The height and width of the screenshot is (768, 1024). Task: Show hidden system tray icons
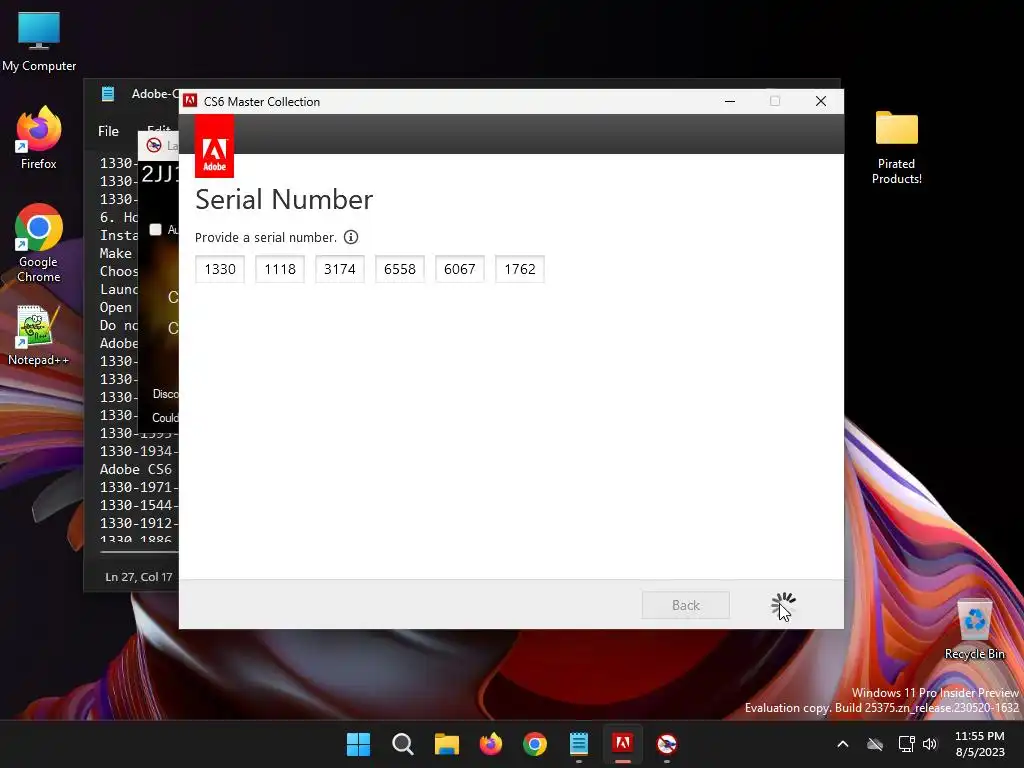[842, 744]
